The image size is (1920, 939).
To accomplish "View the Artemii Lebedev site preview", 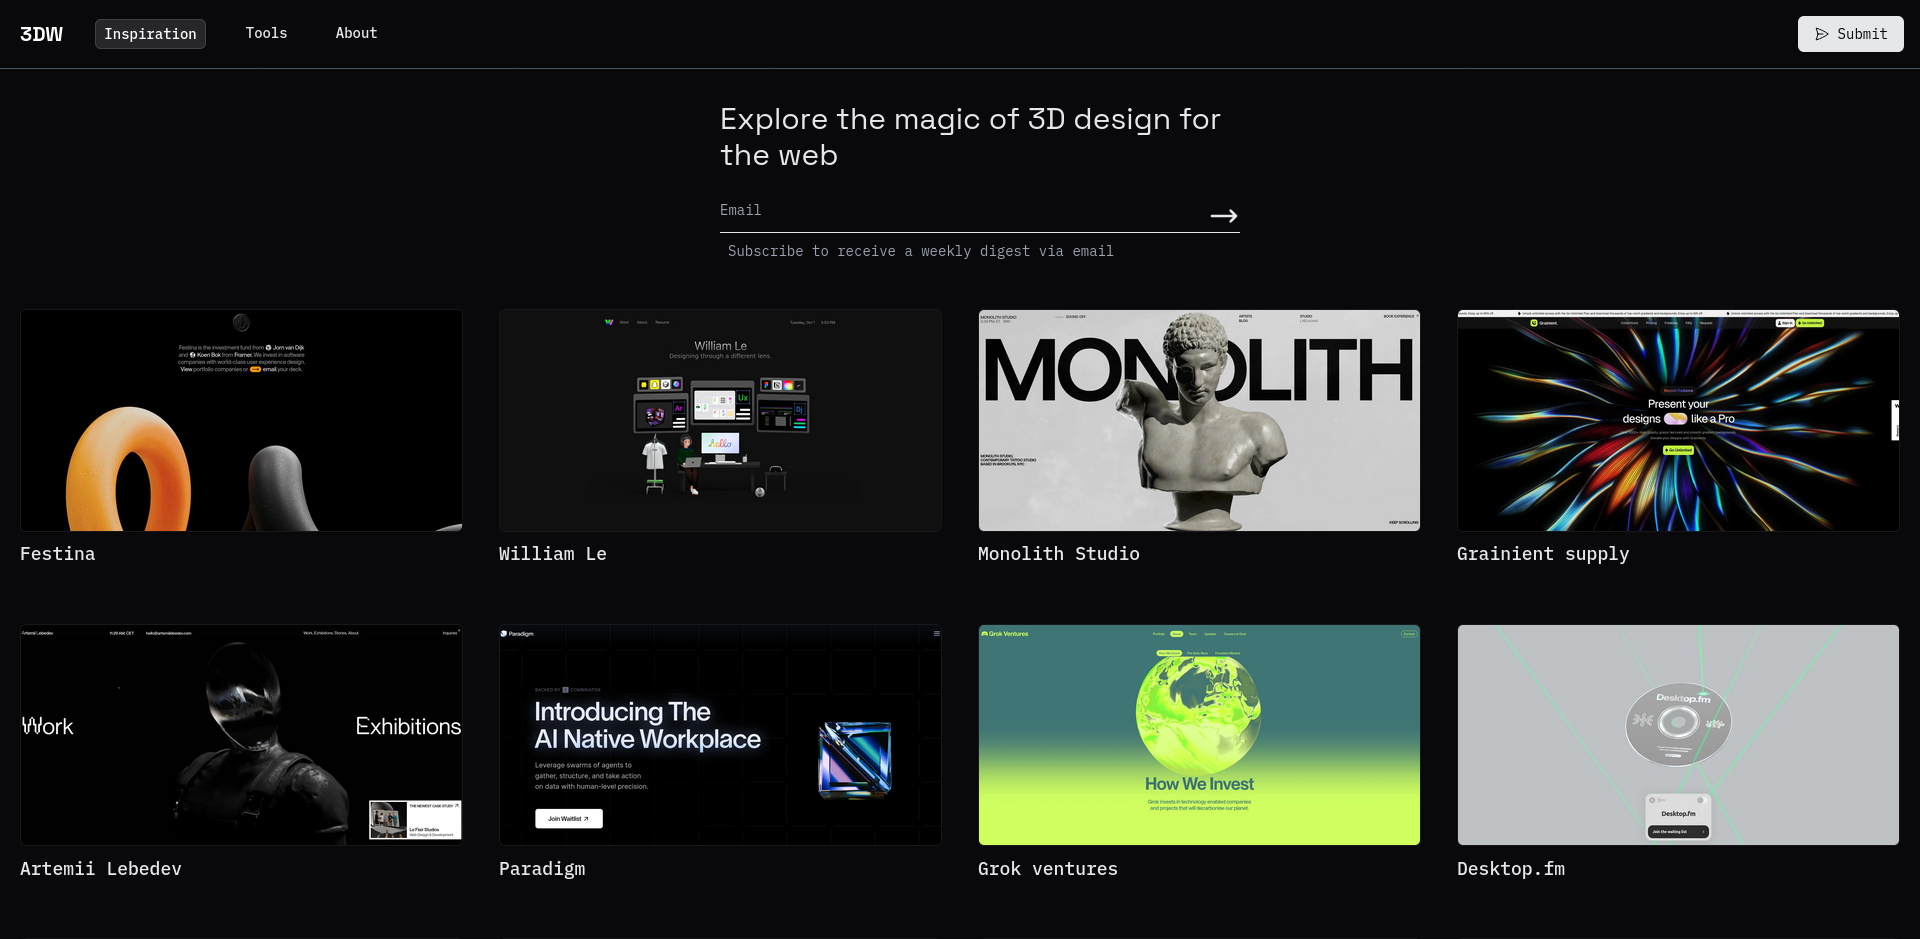I will pos(241,734).
